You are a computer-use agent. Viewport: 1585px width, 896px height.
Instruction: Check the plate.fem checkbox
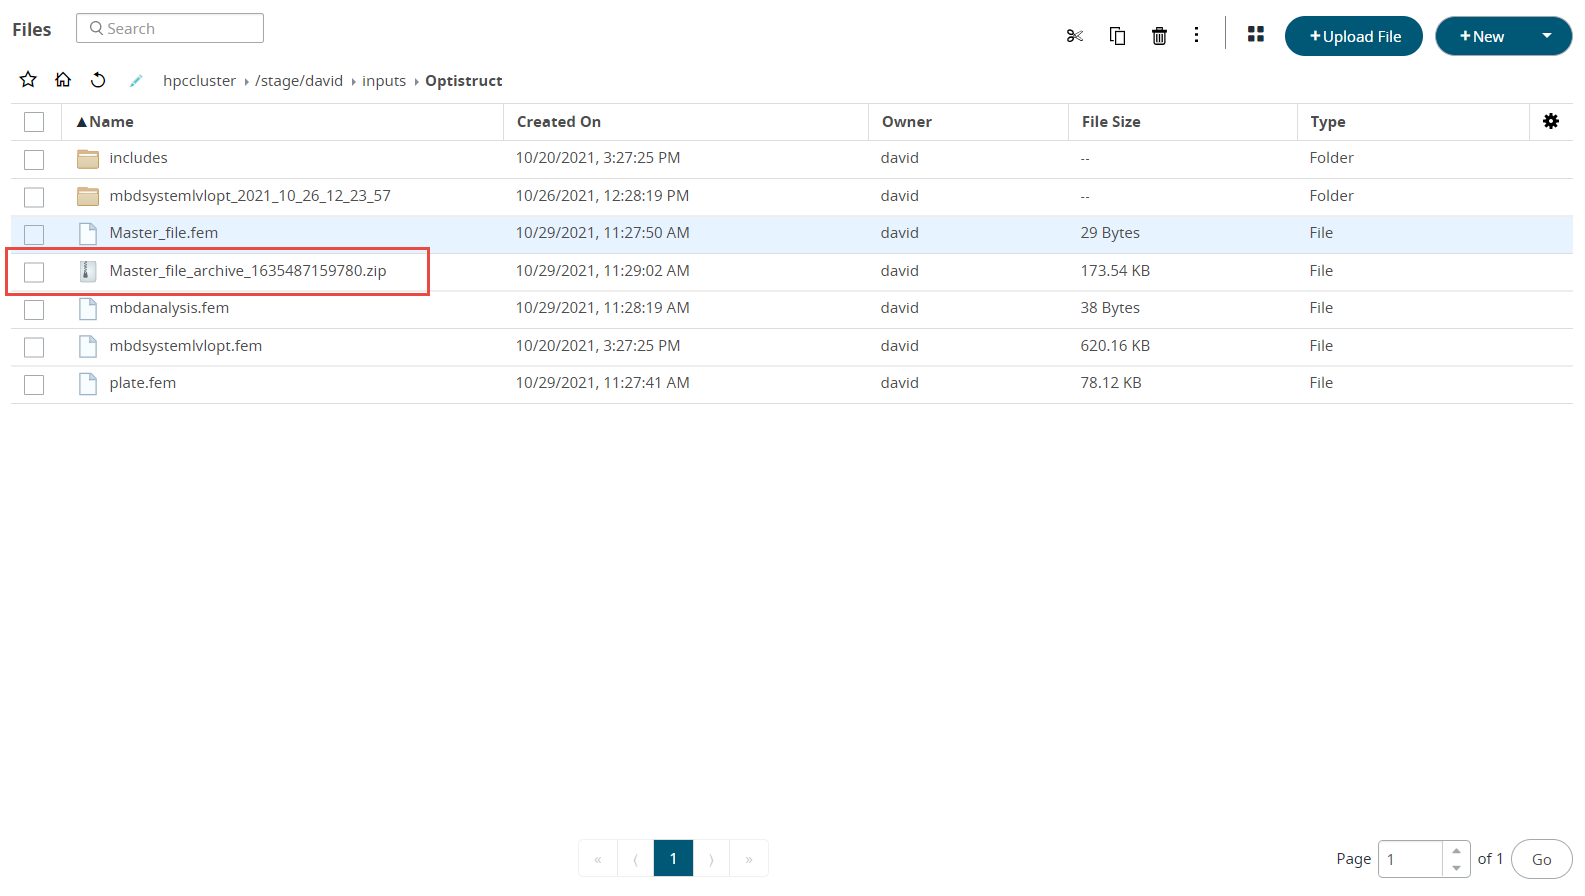(x=34, y=385)
